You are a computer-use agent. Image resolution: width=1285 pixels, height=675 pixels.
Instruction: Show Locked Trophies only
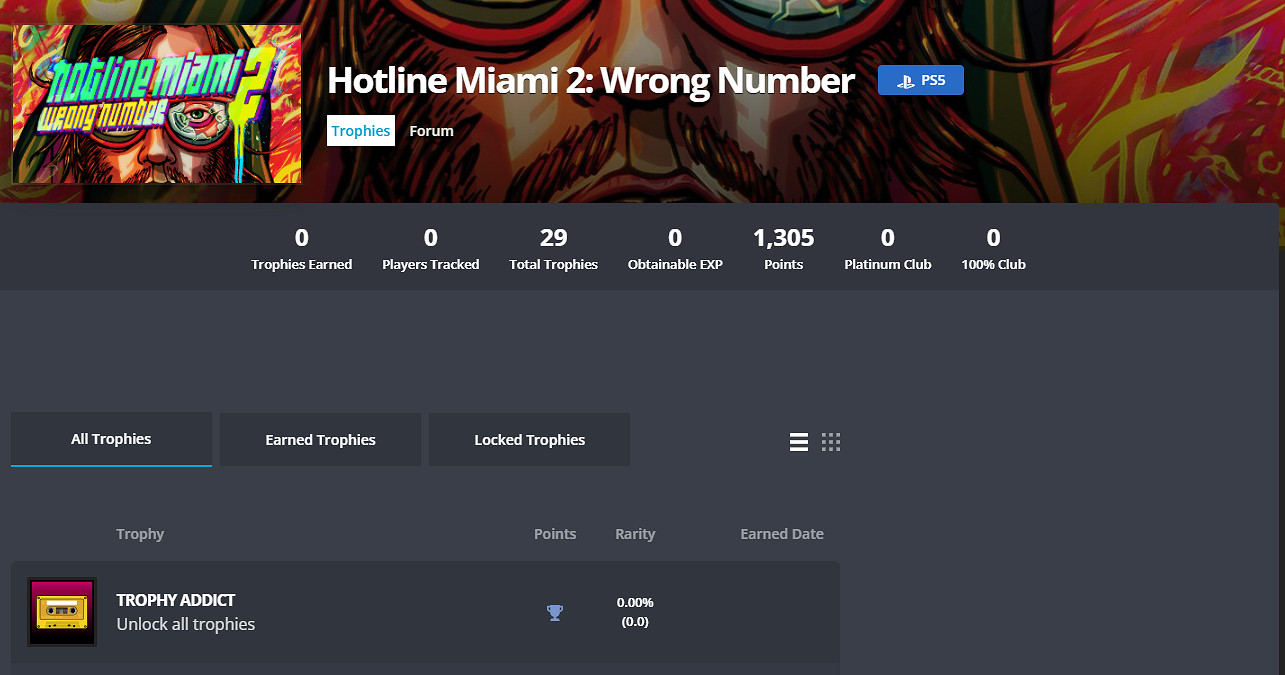pos(530,440)
